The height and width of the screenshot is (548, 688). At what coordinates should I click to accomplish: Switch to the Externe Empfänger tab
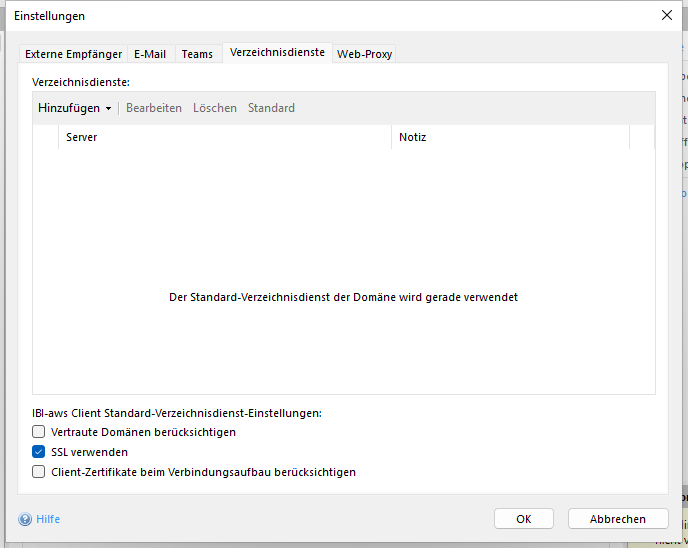click(x=73, y=54)
